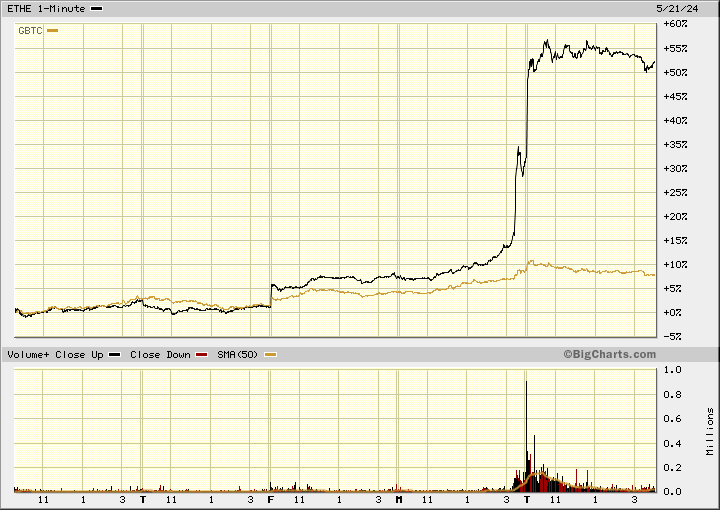The image size is (720, 510).
Task: Click the date "5/21/24" in the header
Action: coord(677,9)
